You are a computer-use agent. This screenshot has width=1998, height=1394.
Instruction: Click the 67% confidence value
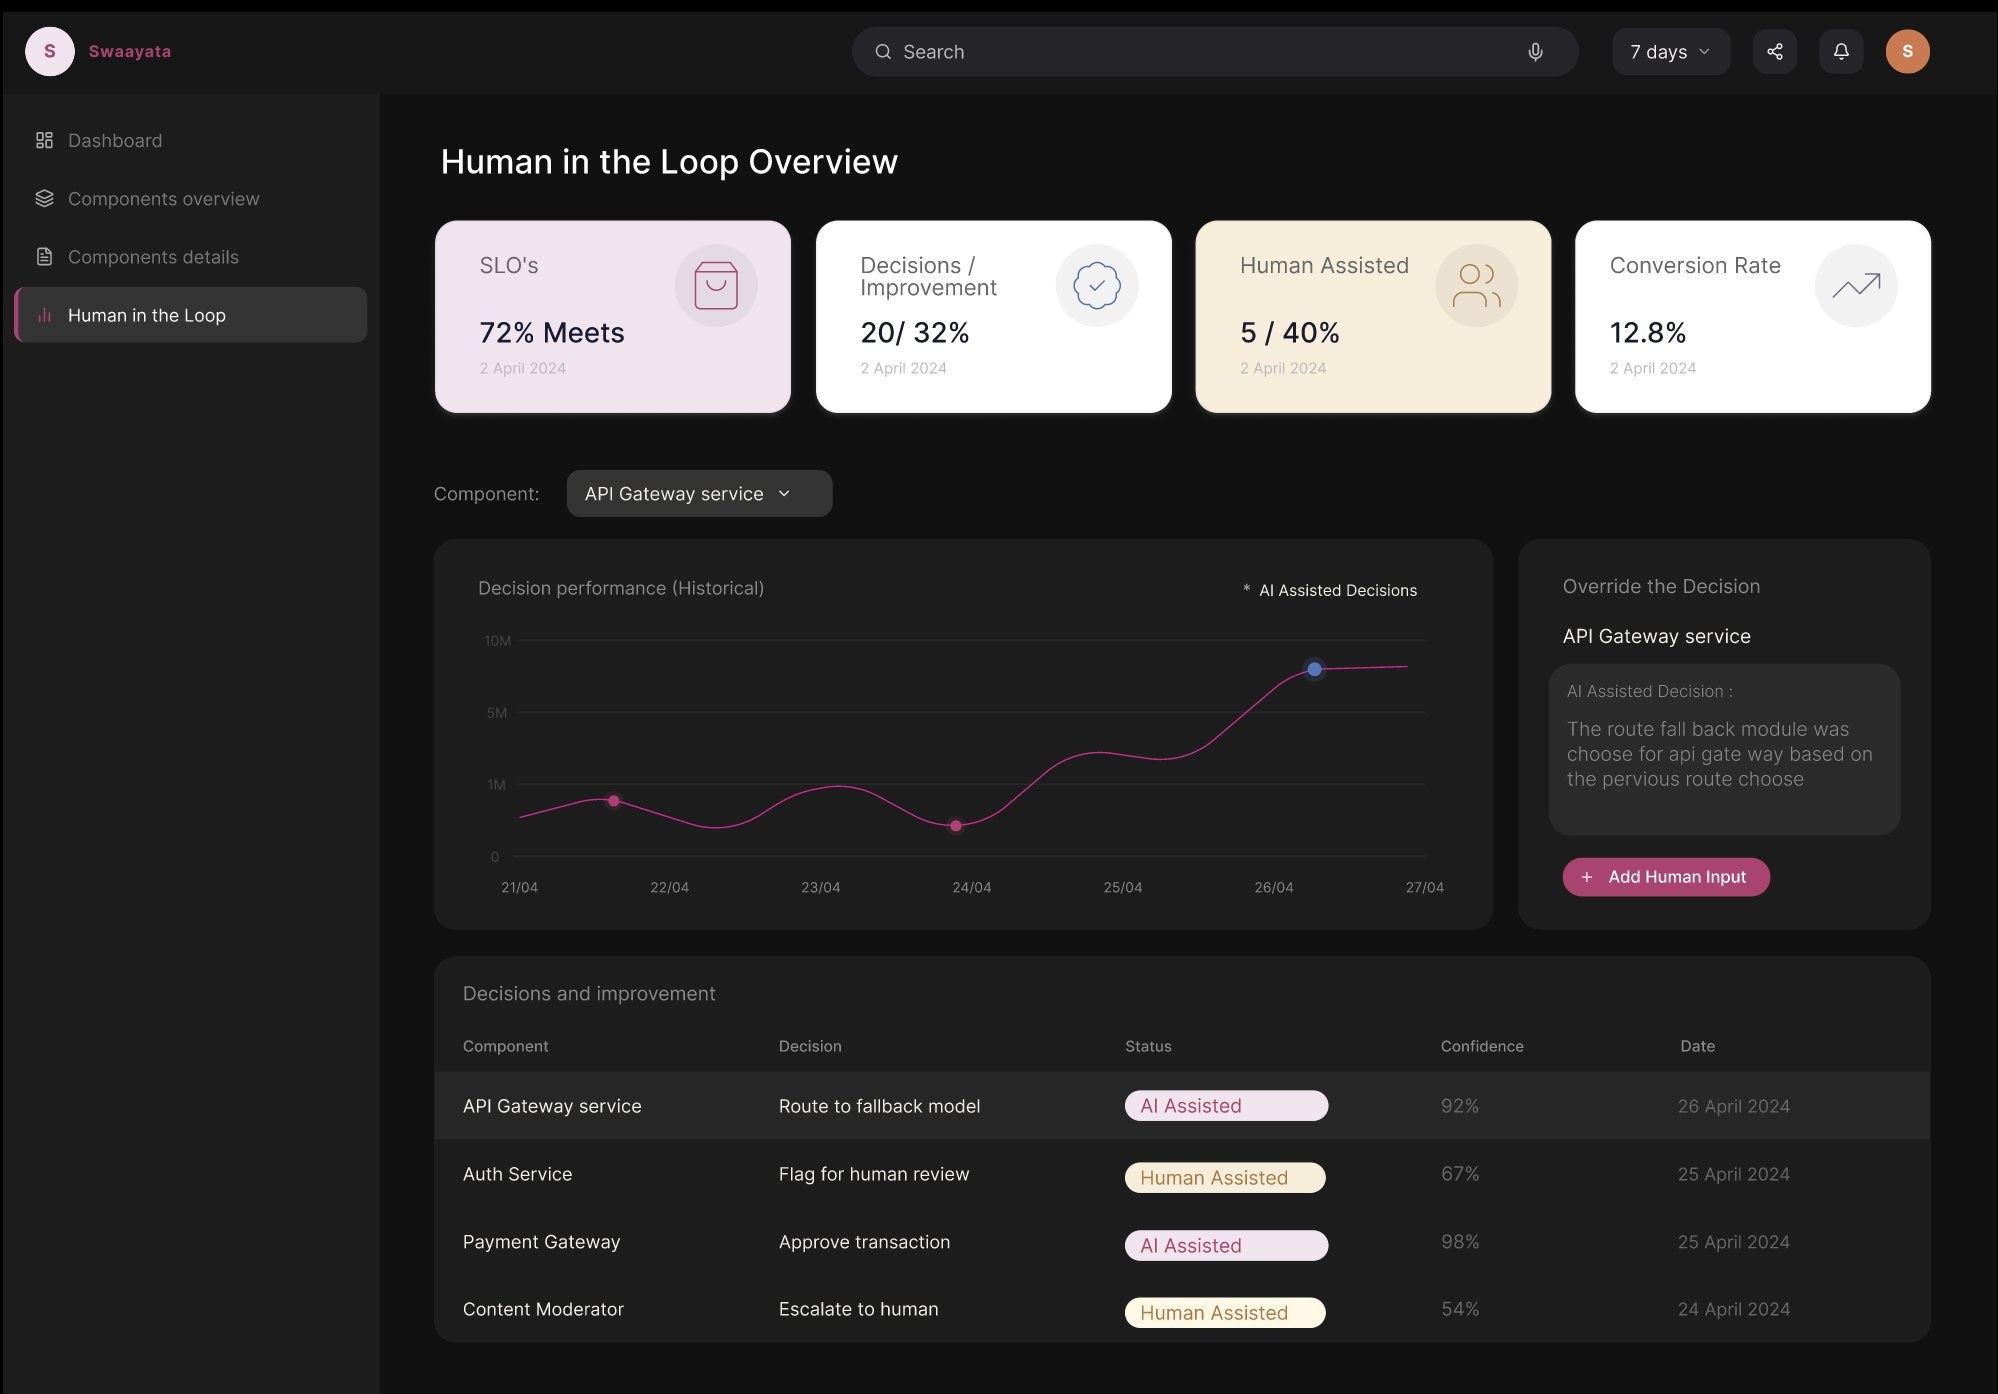click(x=1459, y=1174)
